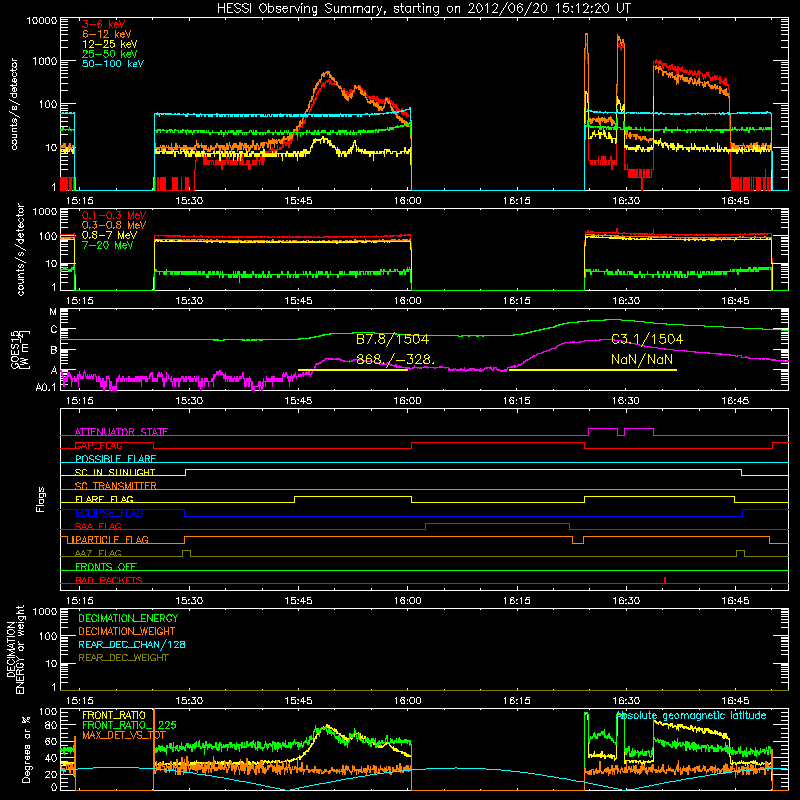800x800 pixels.
Task: Click the NaN/NaN position label
Action: (642, 359)
